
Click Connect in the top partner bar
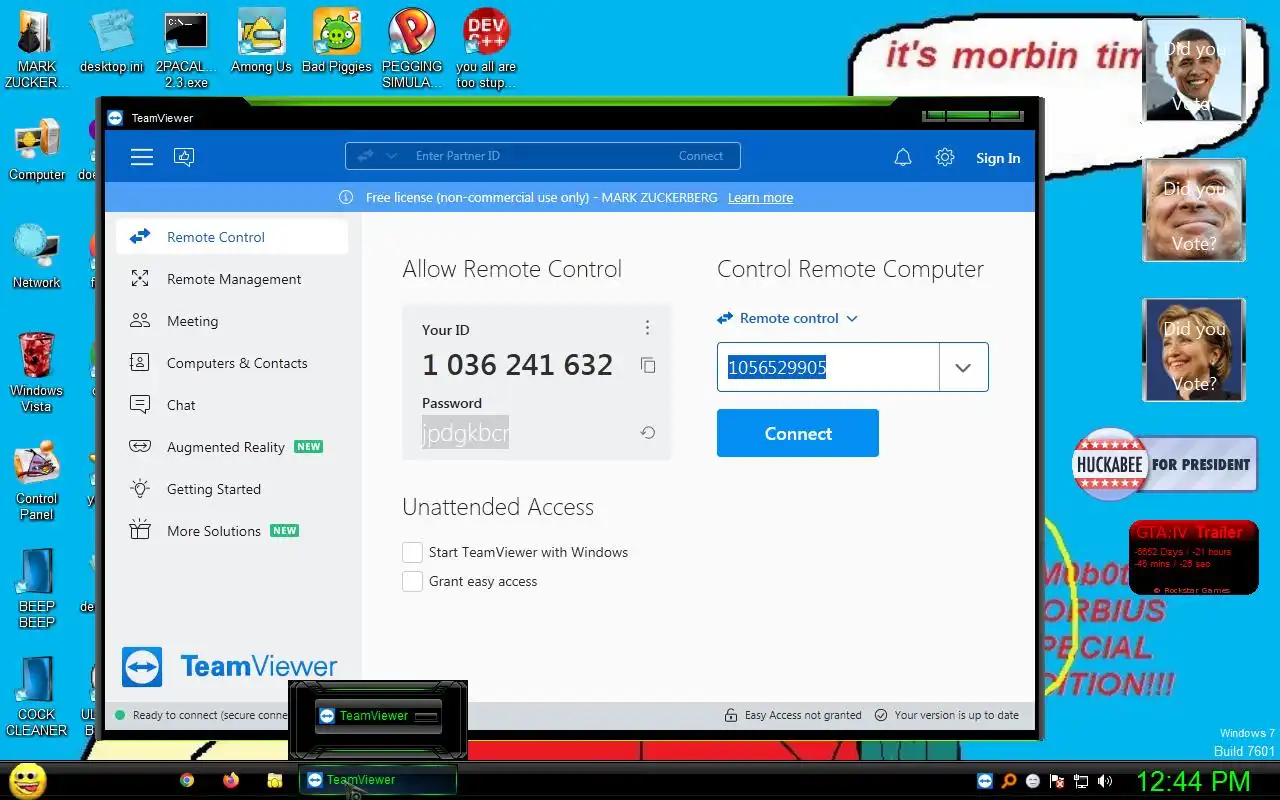coord(700,156)
